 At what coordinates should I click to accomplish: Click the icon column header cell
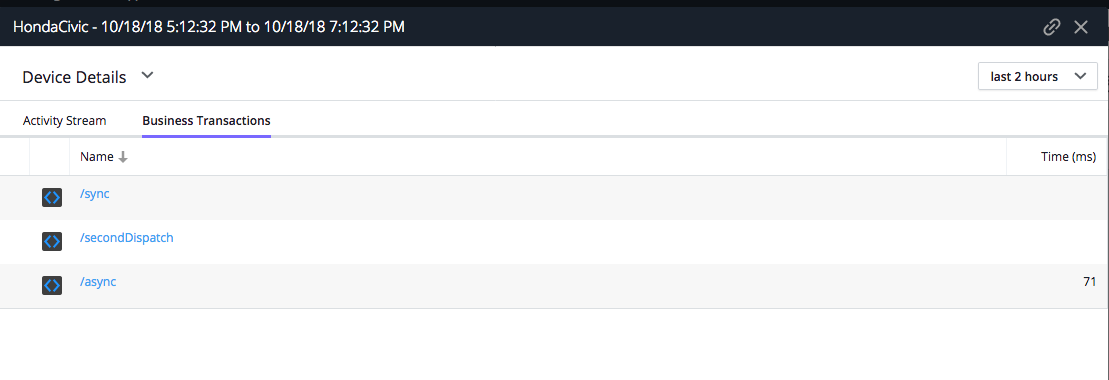pos(50,157)
